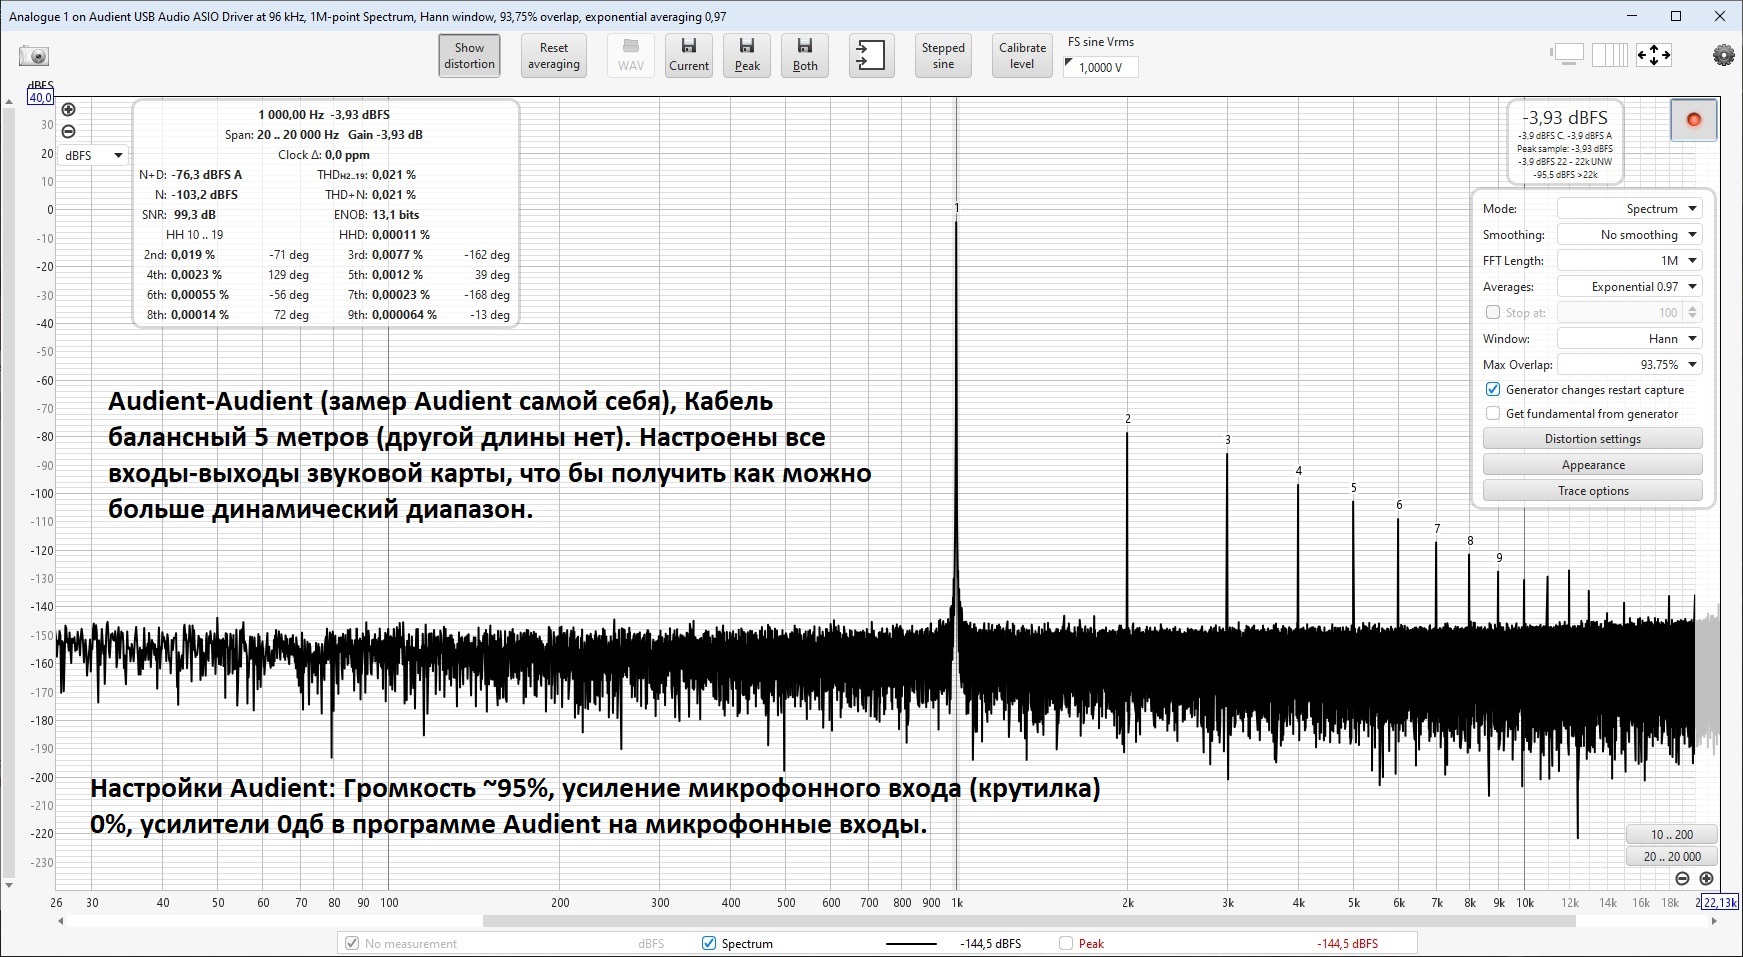
Task: Click the import arrow icon in toolbar
Action: tap(871, 55)
